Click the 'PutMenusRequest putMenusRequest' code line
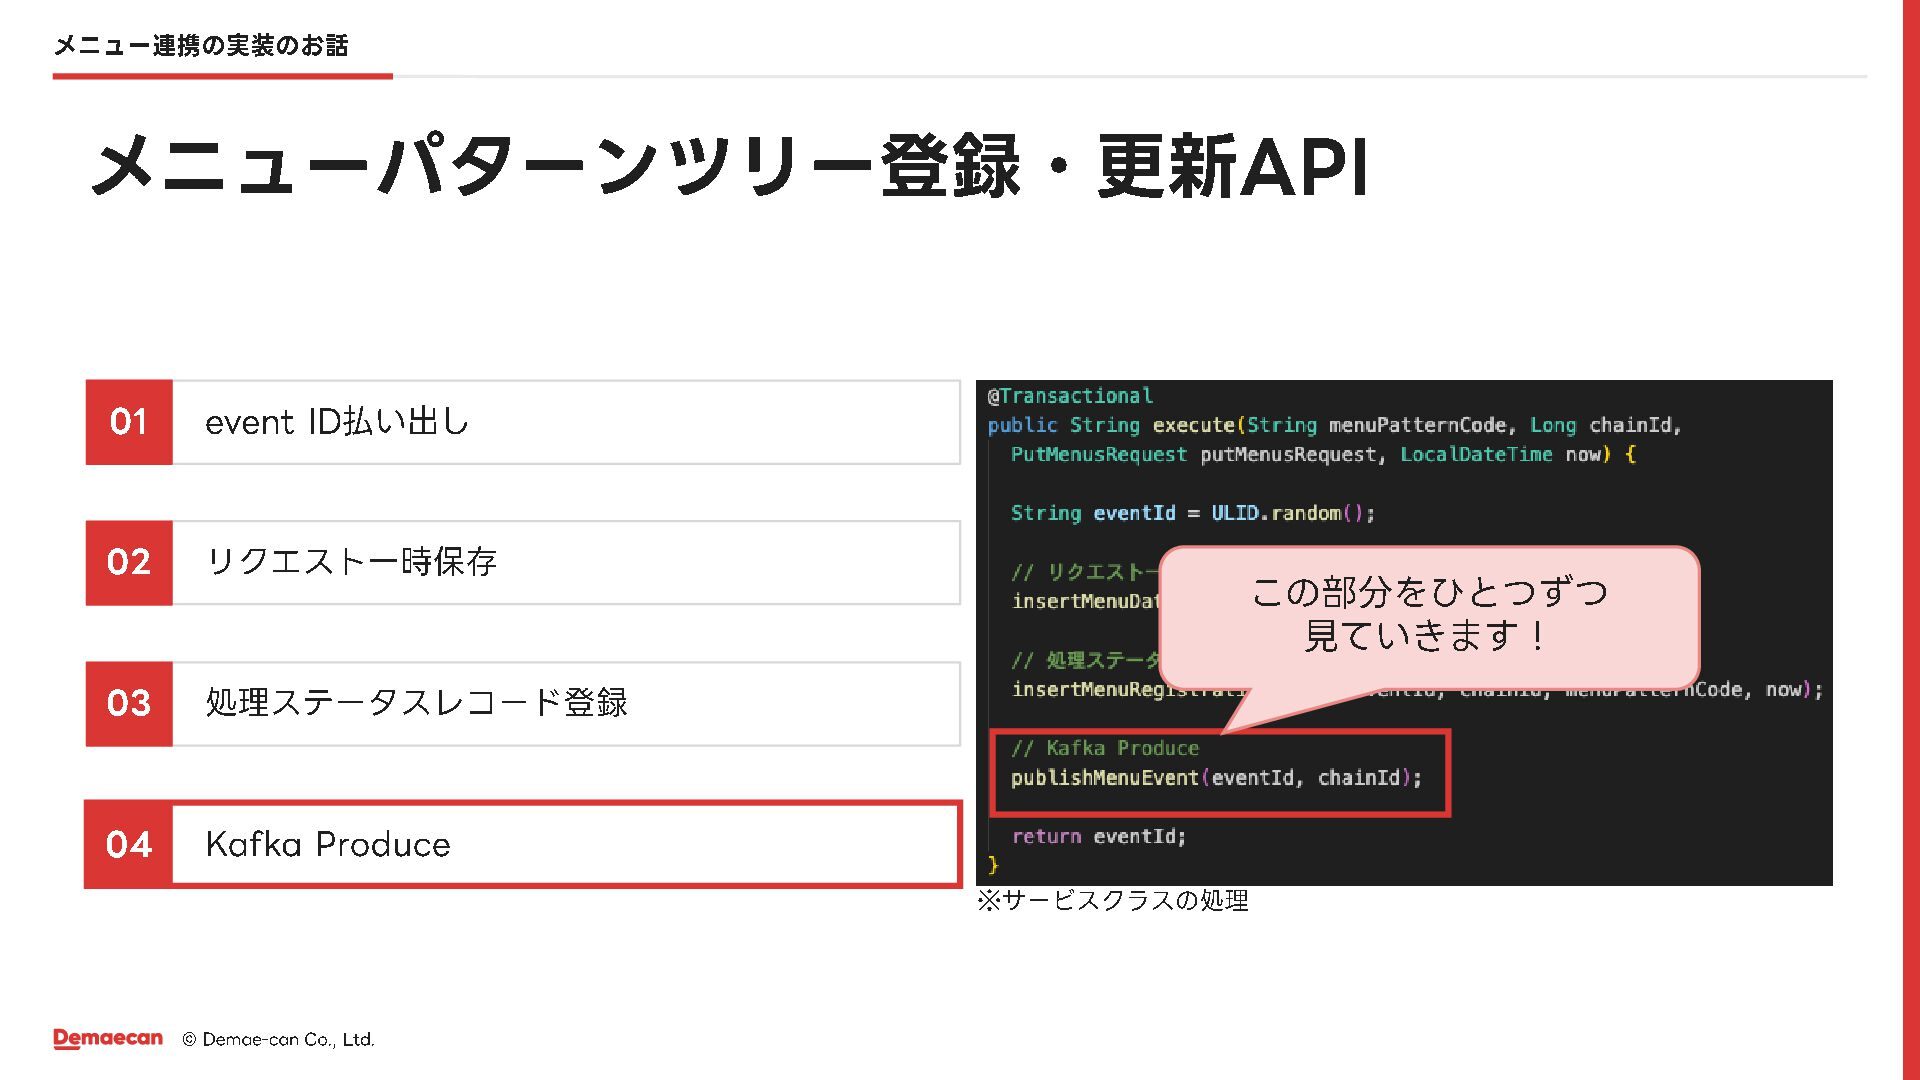The image size is (1920, 1080). click(x=1323, y=454)
